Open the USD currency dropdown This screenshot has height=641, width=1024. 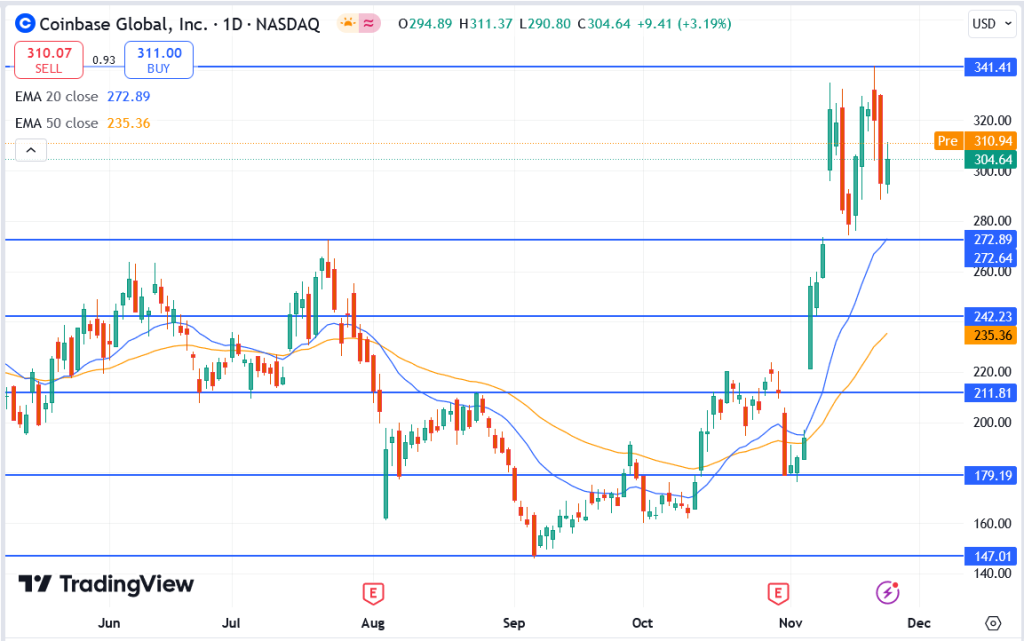tap(990, 23)
